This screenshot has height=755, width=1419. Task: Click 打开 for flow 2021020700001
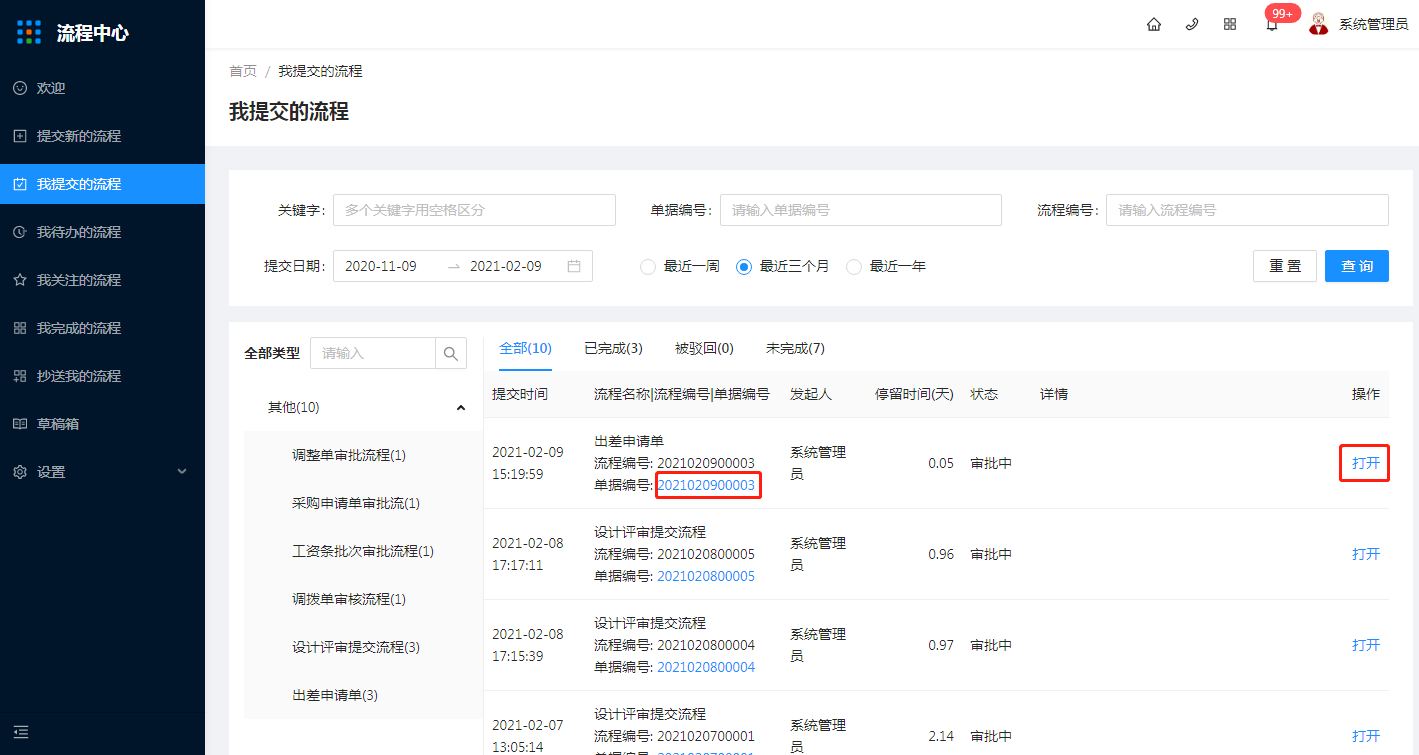click(1366, 736)
